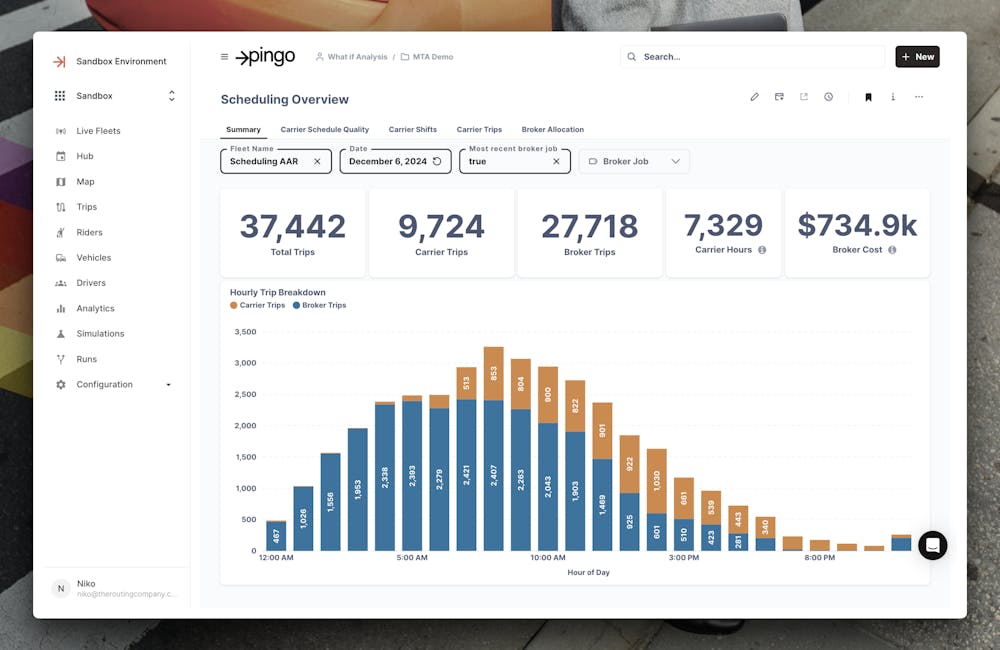Open Drivers group icon in sidebar
Image resolution: width=1000 pixels, height=650 pixels.
(61, 283)
